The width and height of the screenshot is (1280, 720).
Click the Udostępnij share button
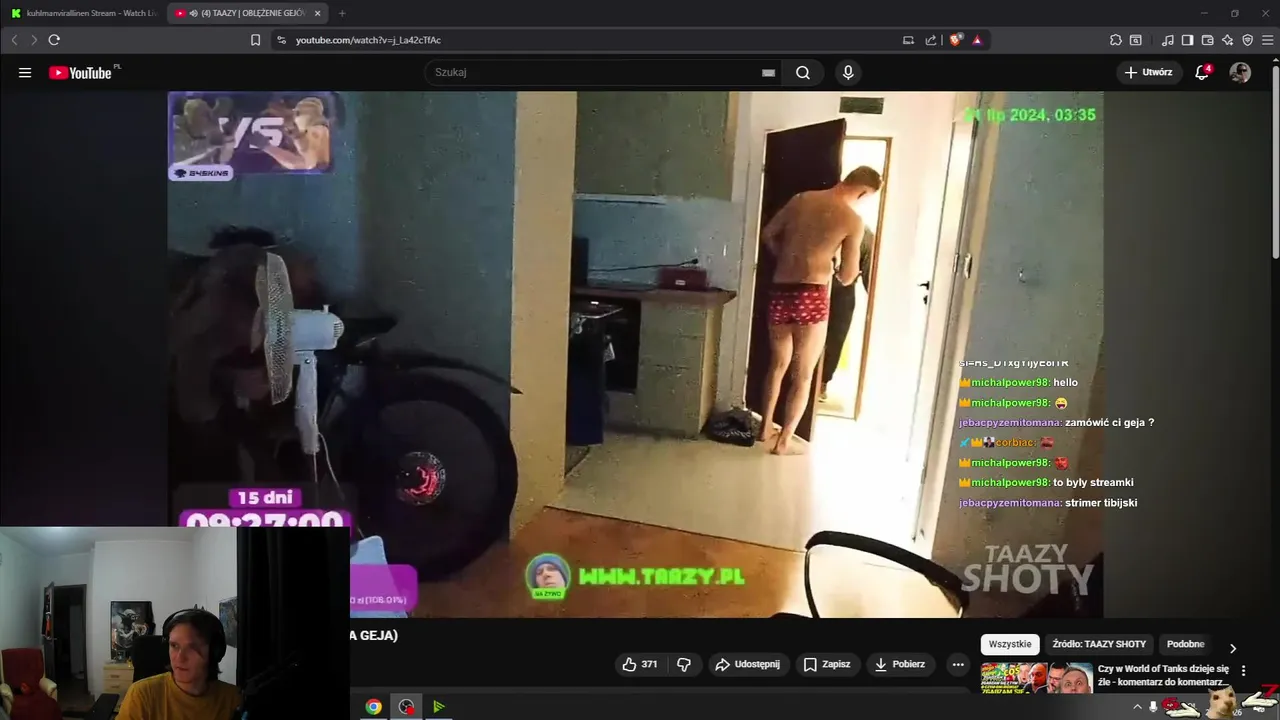(x=747, y=664)
